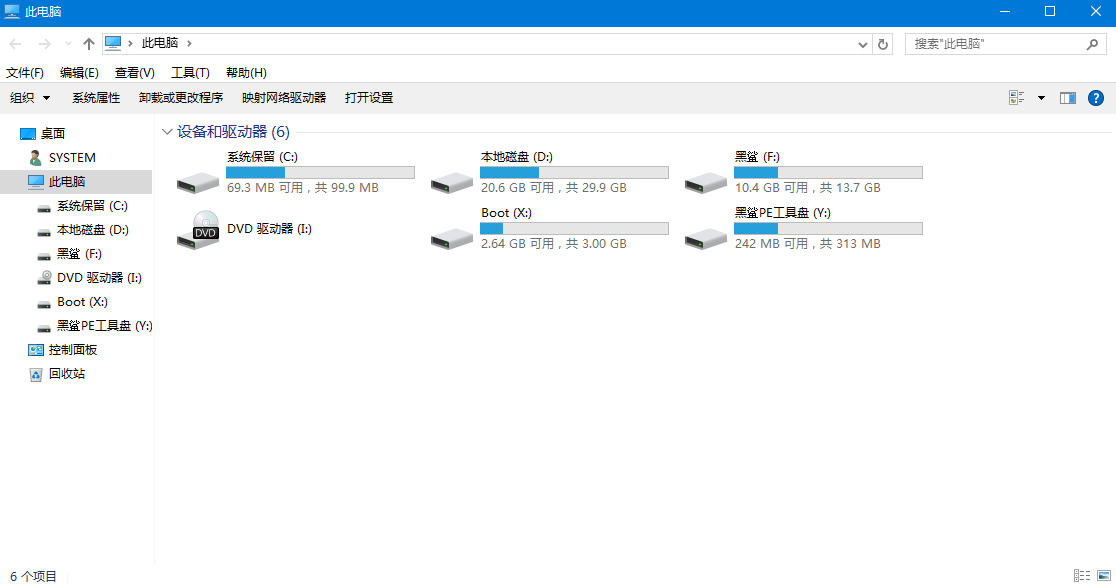
Task: Click the refresh button in address bar
Action: 882,44
